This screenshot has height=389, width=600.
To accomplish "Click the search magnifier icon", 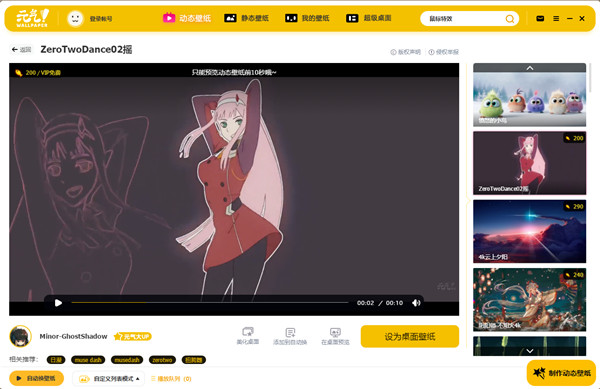I will 510,18.
